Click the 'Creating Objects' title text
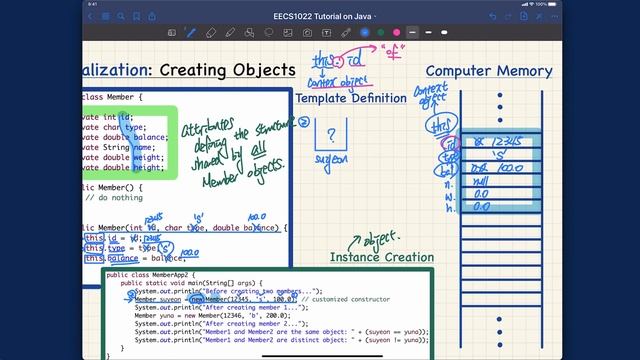 click(x=227, y=70)
